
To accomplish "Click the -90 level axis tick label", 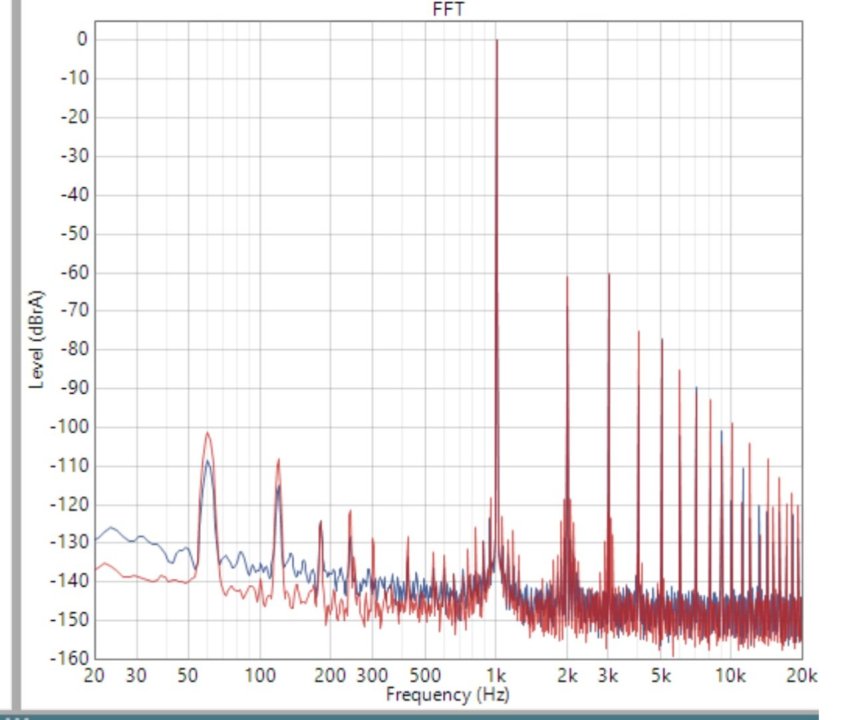I will coord(74,387).
